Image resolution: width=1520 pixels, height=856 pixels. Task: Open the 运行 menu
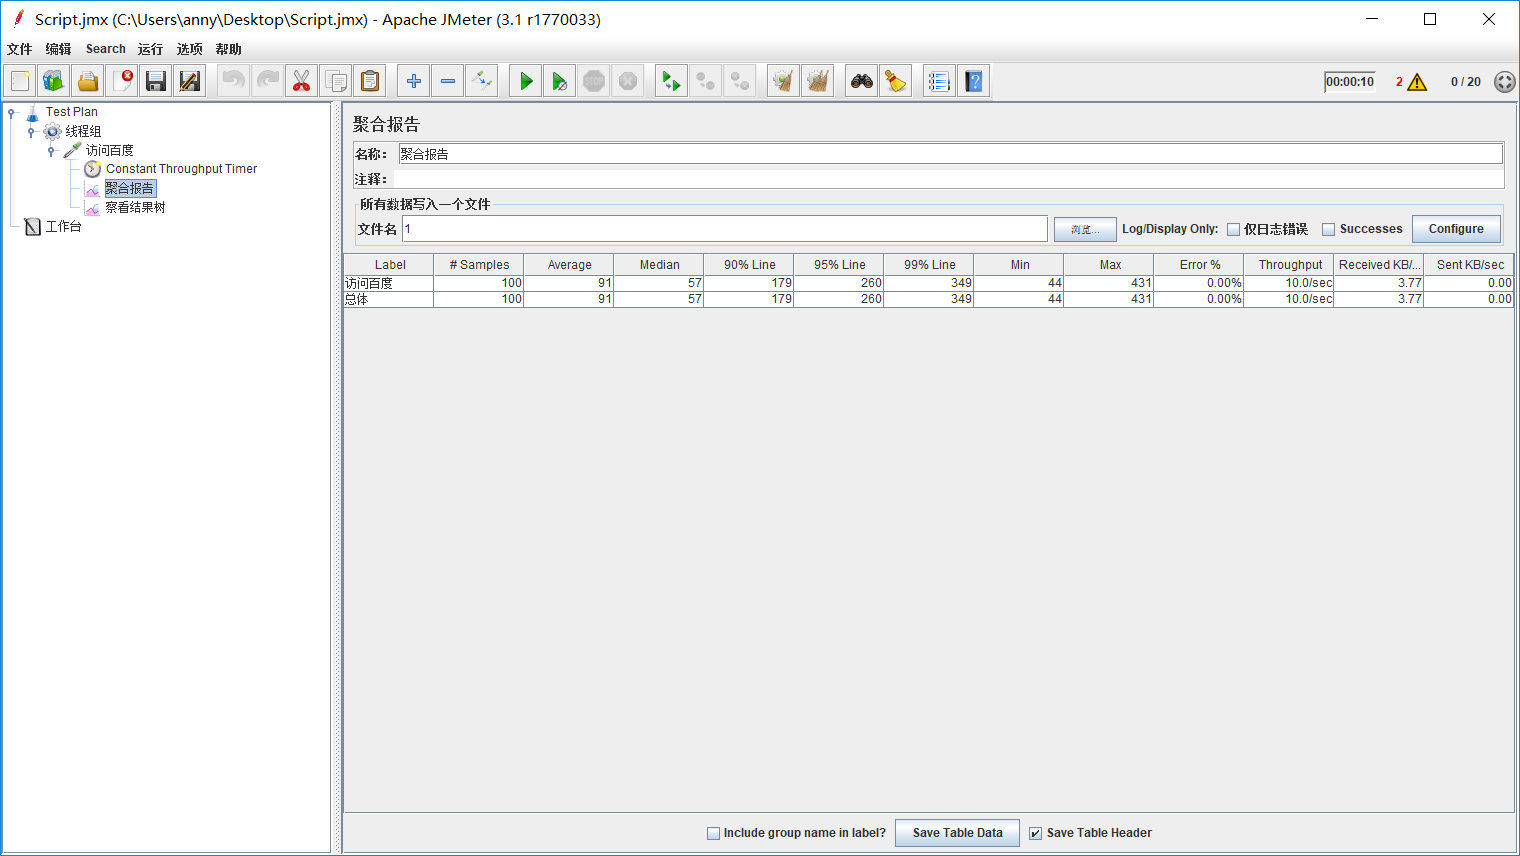150,49
